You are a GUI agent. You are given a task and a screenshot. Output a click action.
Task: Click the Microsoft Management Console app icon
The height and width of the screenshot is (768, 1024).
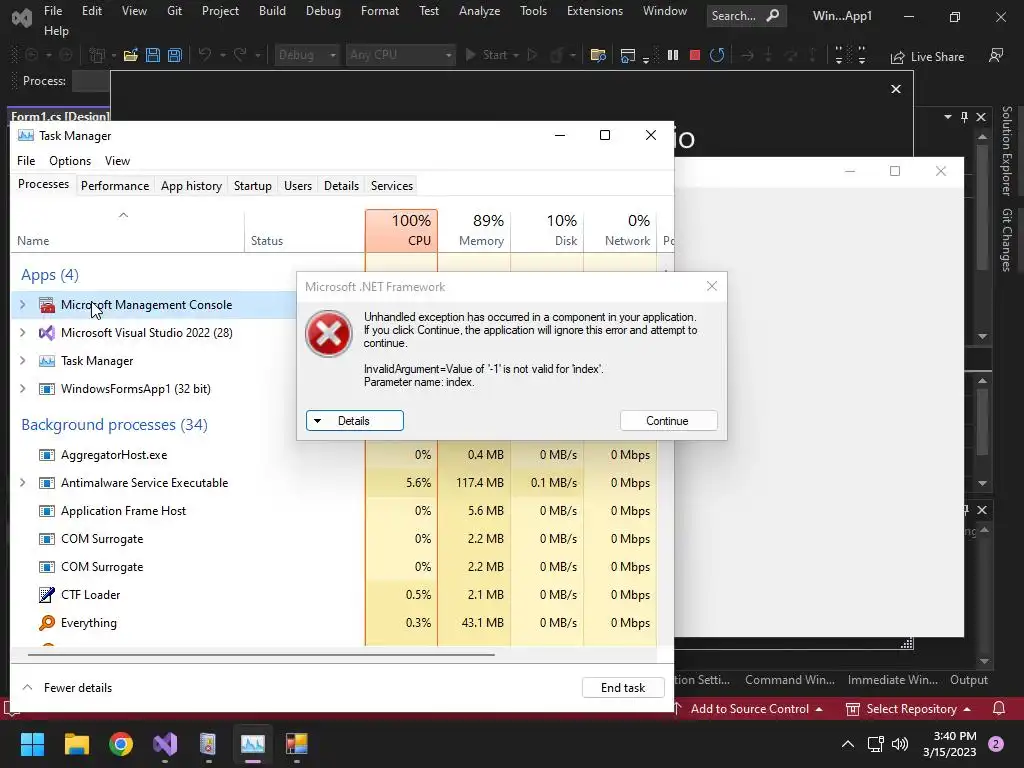pos(47,305)
